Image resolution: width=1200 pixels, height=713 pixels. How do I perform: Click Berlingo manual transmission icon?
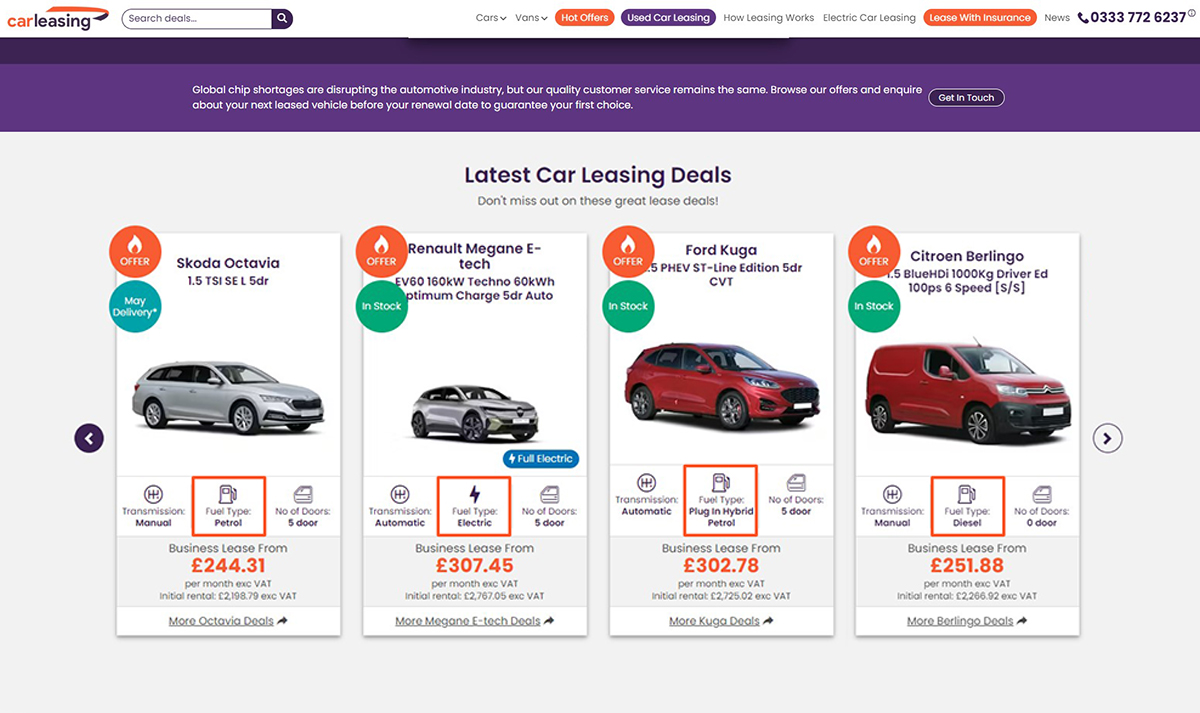tap(893, 494)
